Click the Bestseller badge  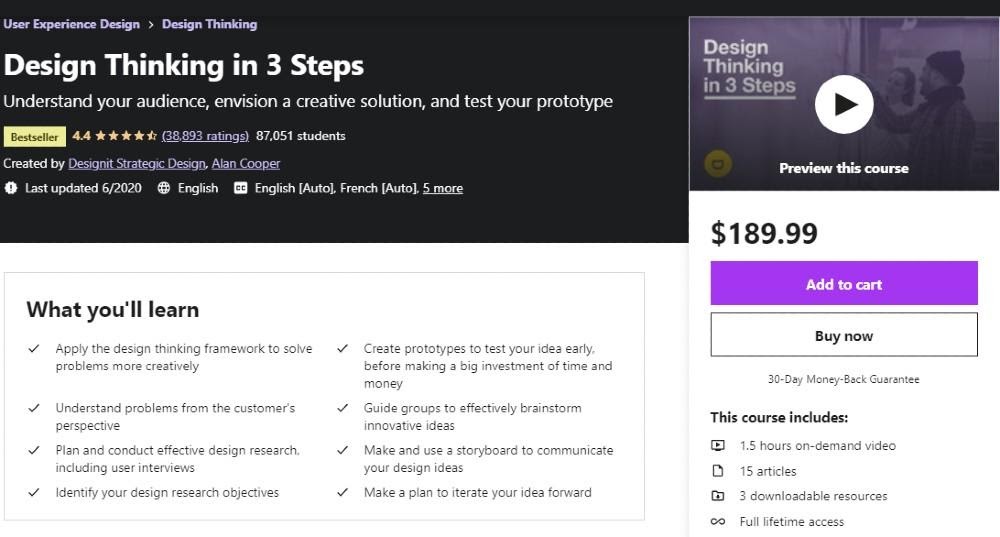point(34,136)
